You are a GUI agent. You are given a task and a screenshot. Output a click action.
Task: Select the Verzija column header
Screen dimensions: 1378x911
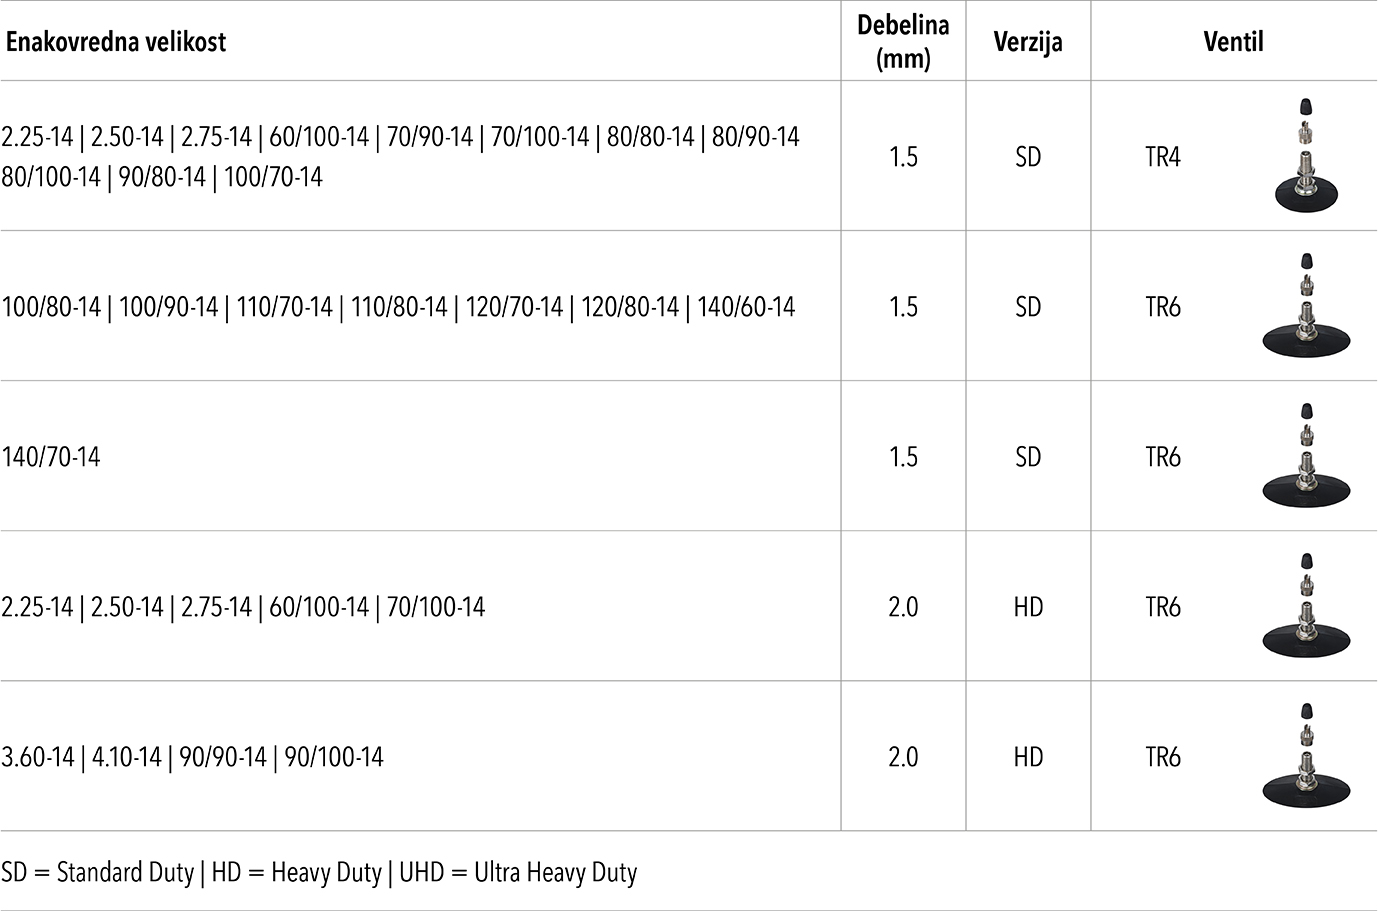[1028, 42]
